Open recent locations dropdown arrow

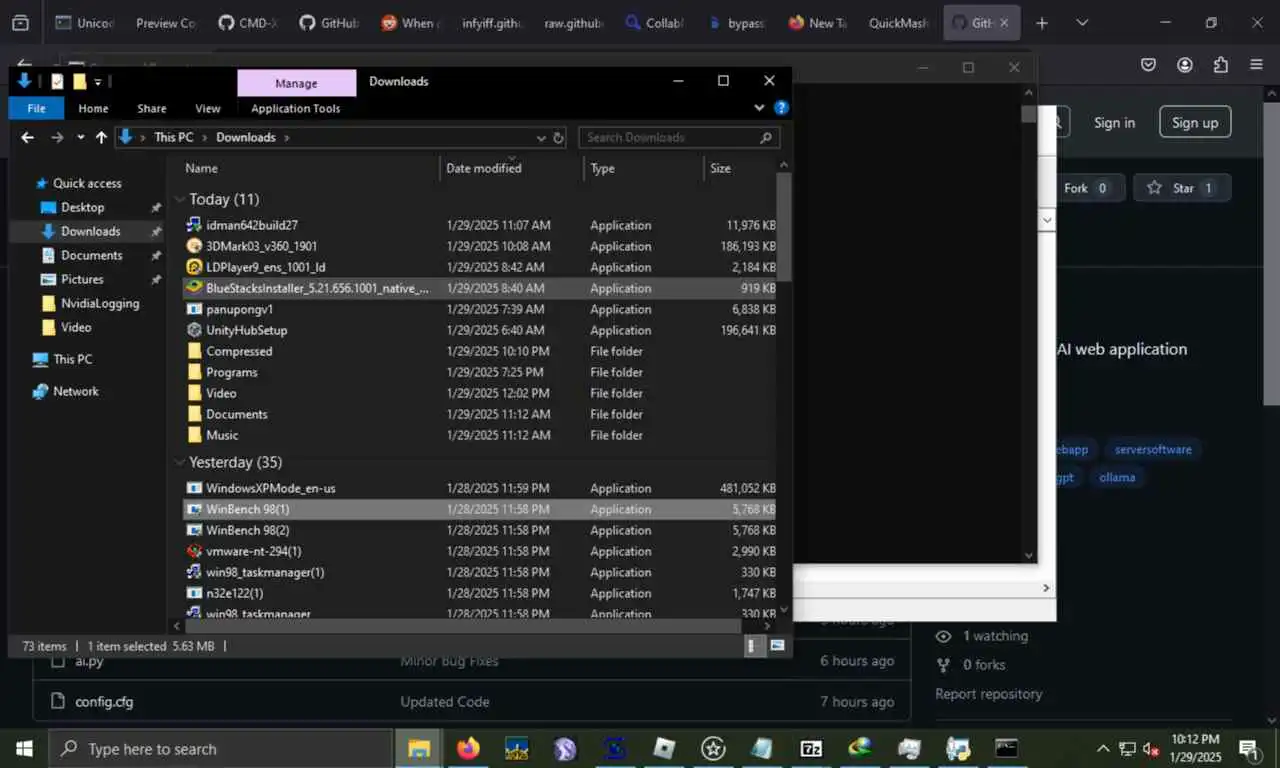pos(80,138)
